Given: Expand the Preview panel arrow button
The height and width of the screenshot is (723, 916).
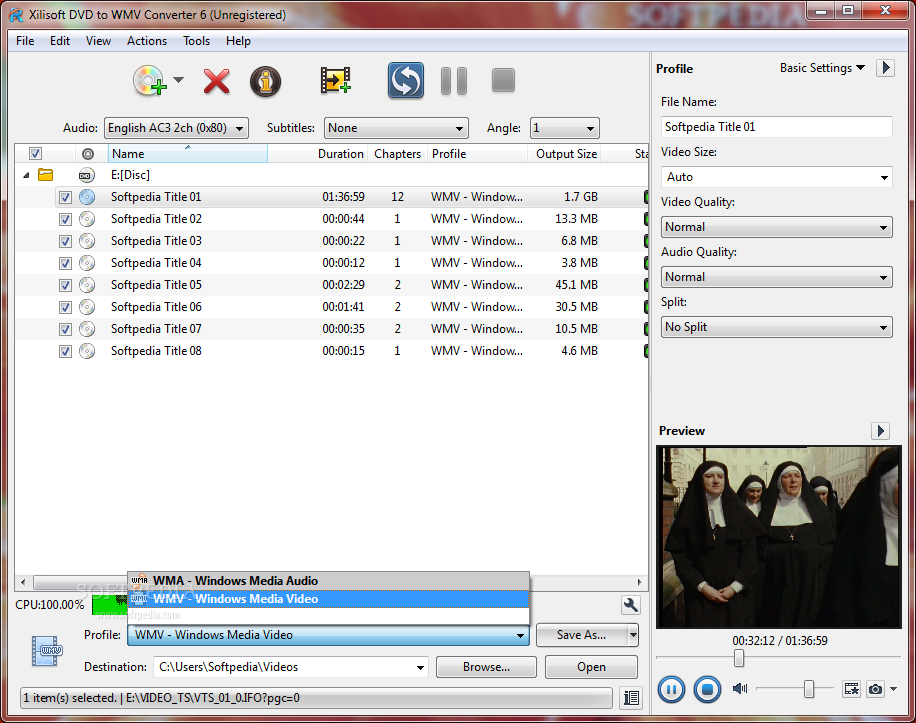Looking at the screenshot, I should pos(880,431).
